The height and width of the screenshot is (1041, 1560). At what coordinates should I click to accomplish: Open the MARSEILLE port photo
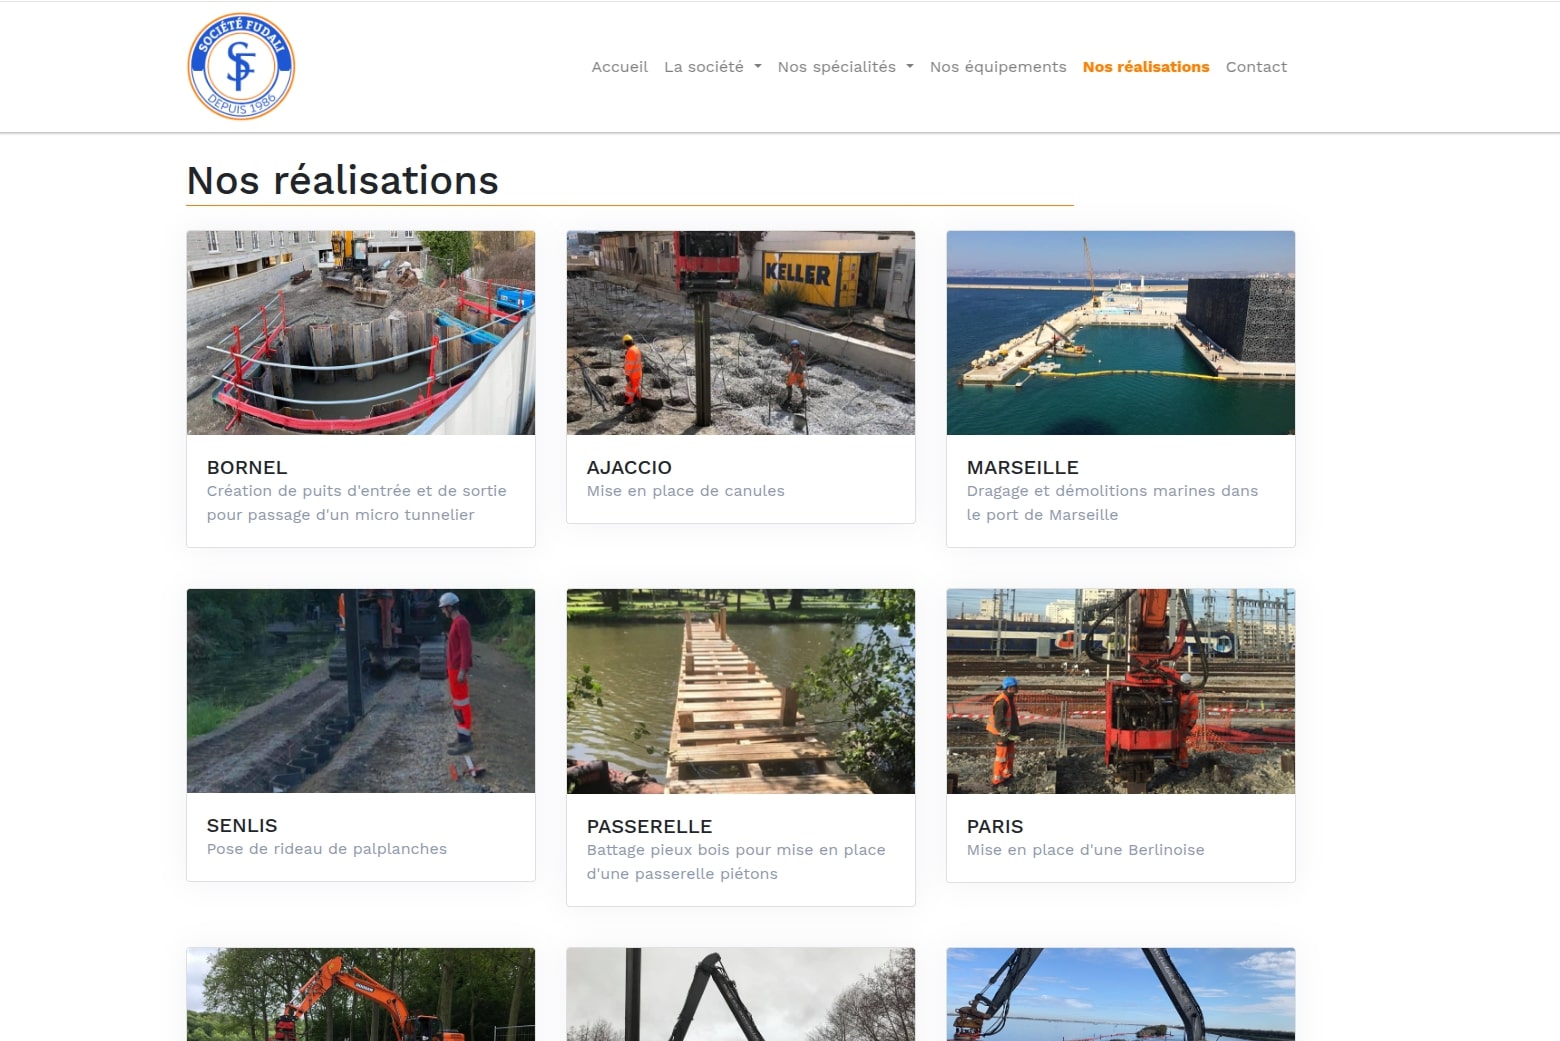(x=1121, y=333)
